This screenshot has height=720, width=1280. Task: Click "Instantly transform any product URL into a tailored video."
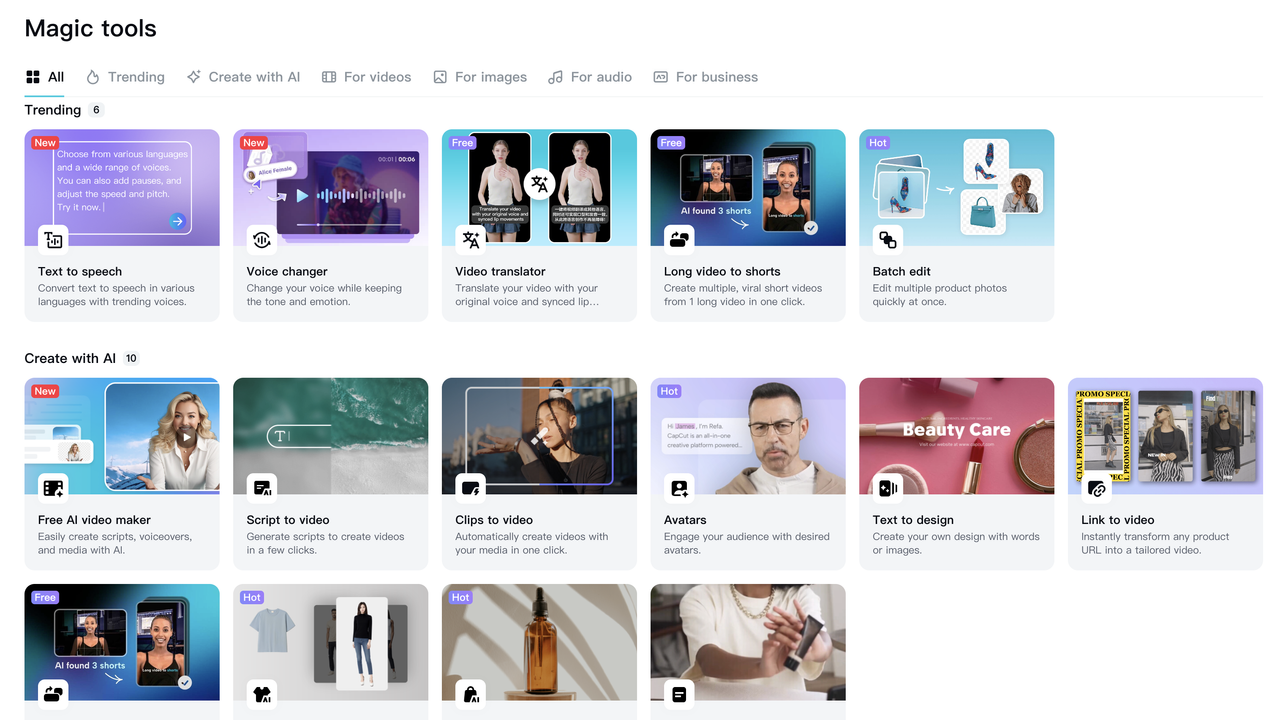point(1155,543)
